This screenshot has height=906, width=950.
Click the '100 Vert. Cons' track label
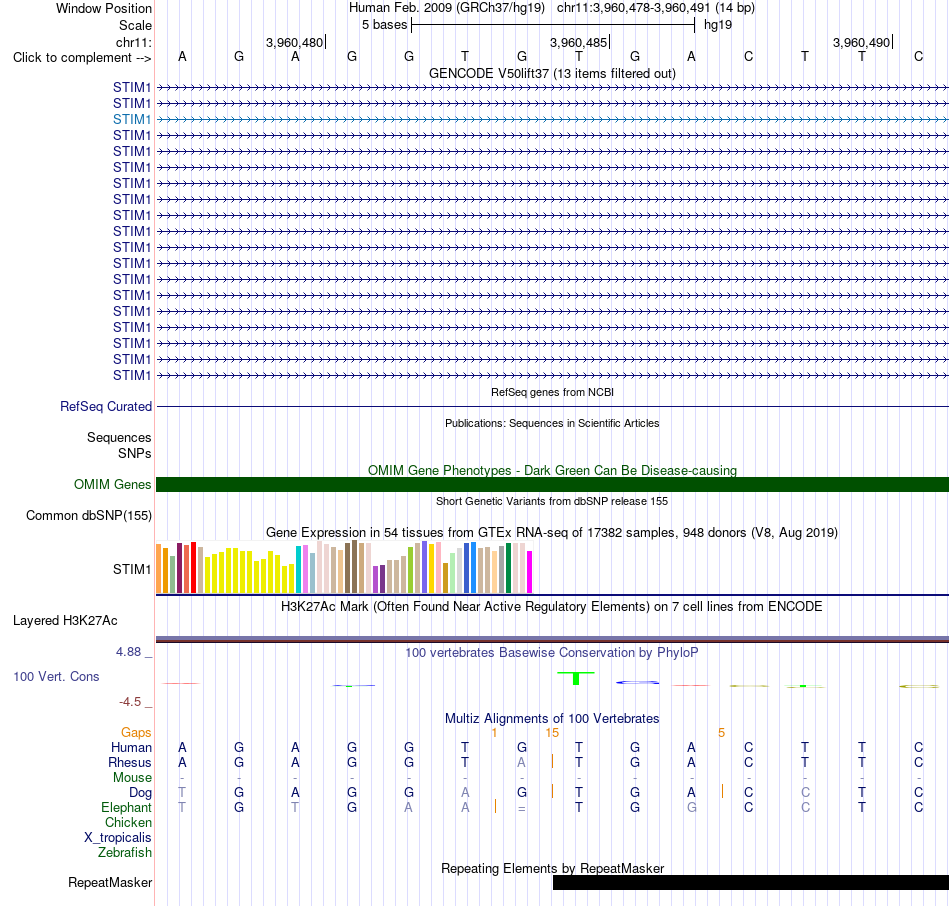tap(56, 676)
